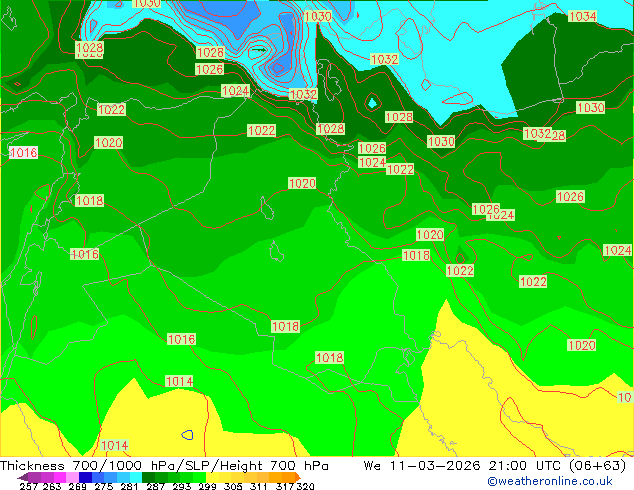Select the 1016 label with white background

[x=23, y=152]
